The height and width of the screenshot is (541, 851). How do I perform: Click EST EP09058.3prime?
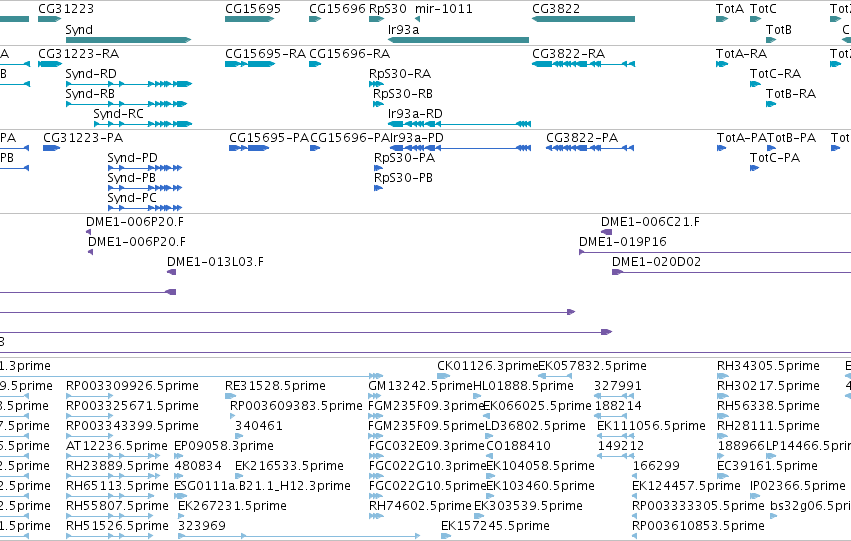(x=224, y=446)
